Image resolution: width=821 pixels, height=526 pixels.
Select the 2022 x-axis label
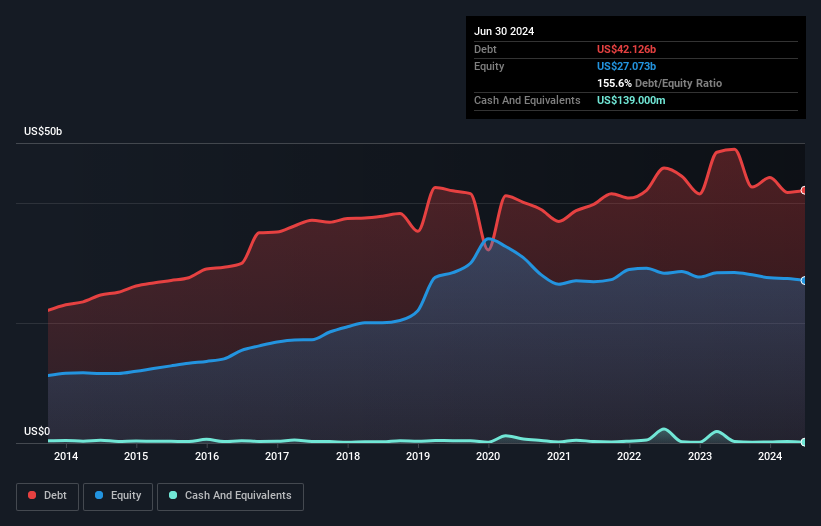pos(629,456)
